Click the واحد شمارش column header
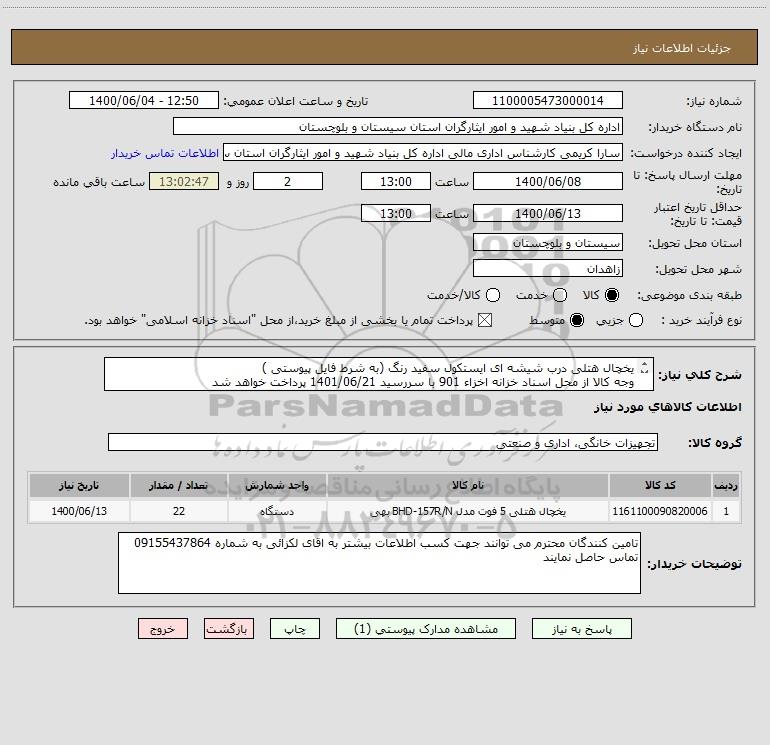Image resolution: width=770 pixels, height=745 pixels. click(x=277, y=485)
